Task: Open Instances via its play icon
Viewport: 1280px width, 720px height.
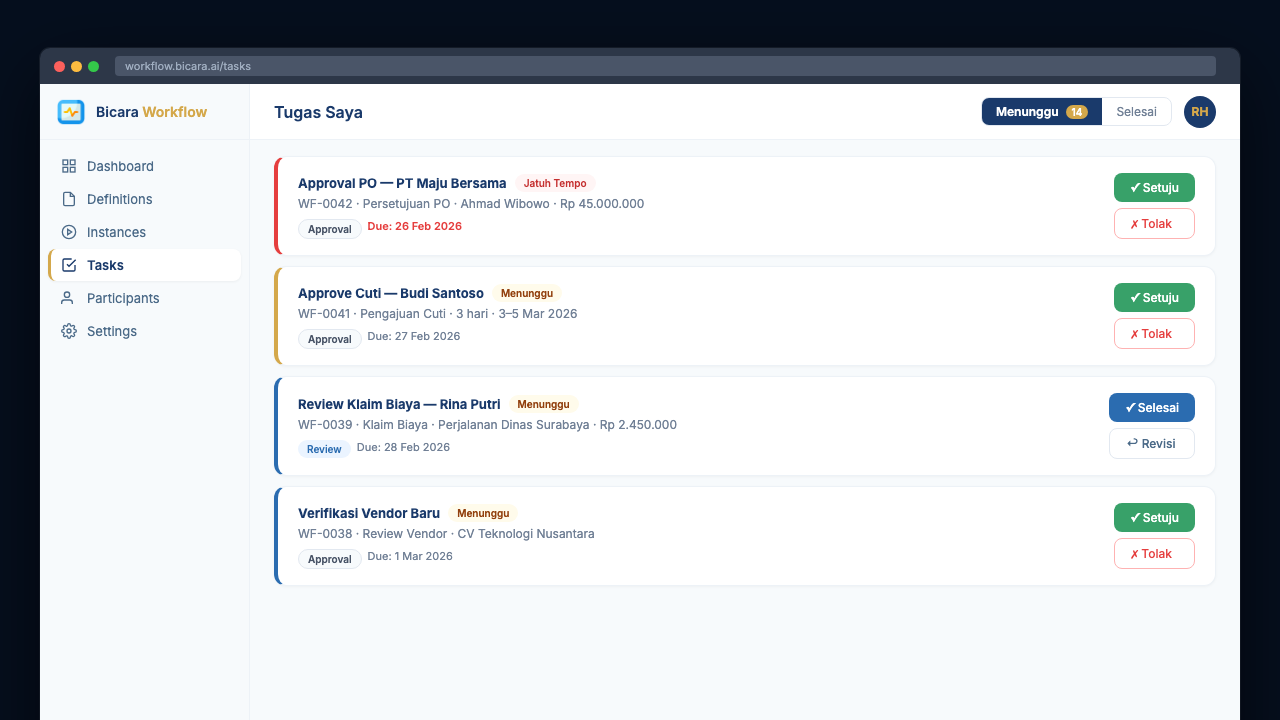Action: [68, 232]
